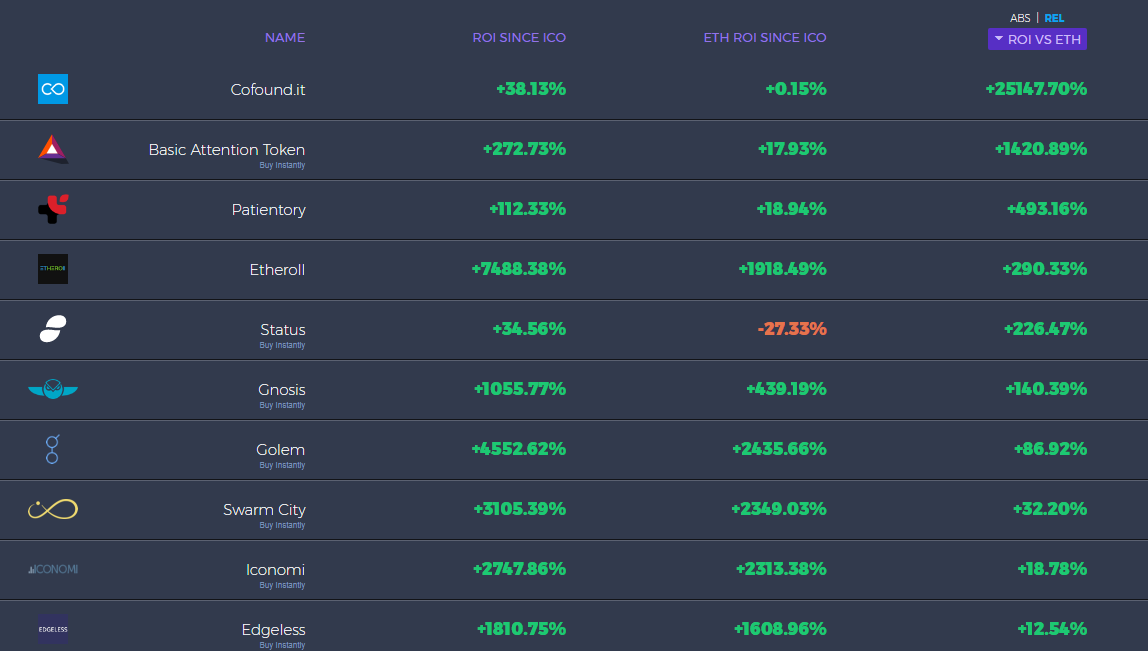Click the negative -27.33% ETH ROI value
1148x651 pixels.
(792, 329)
